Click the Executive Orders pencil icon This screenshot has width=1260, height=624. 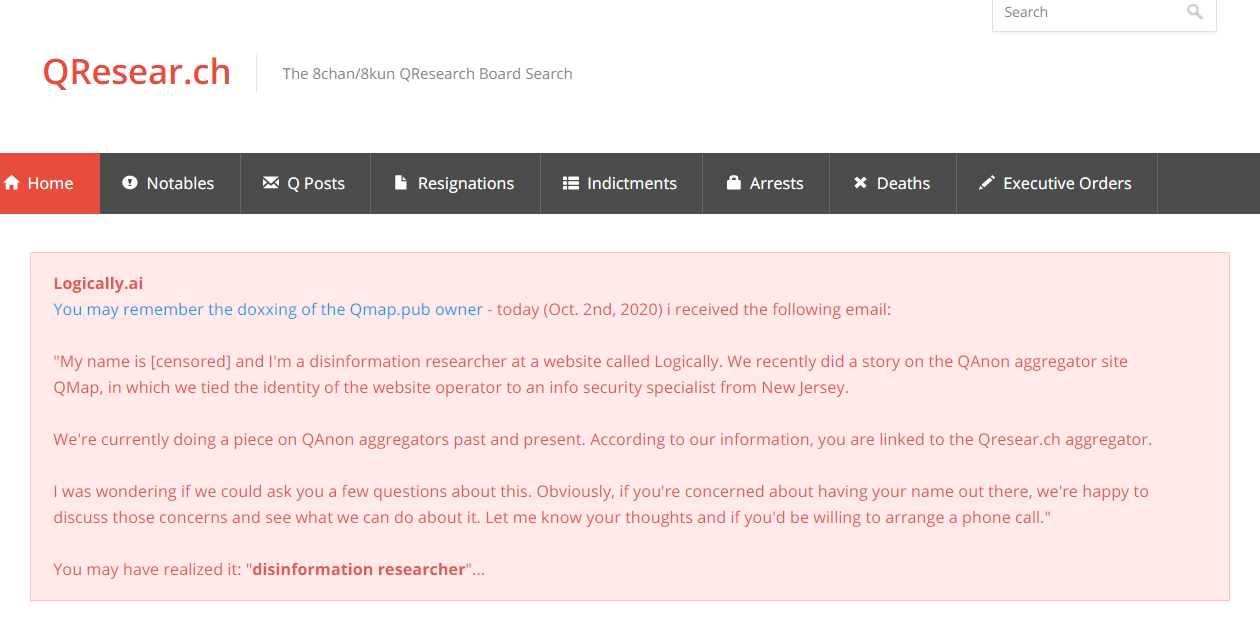point(987,183)
